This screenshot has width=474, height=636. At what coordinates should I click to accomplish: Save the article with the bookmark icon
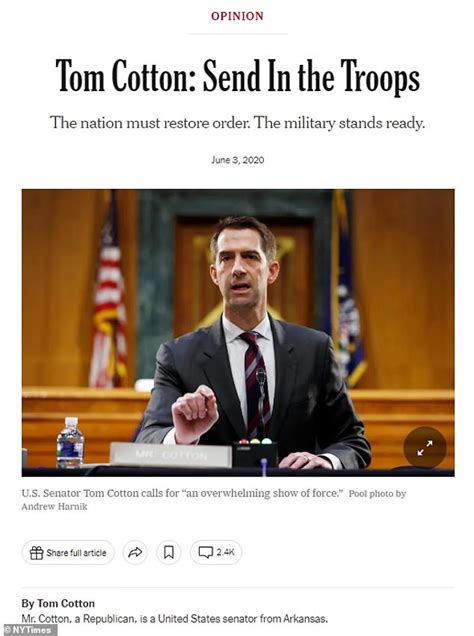point(169,552)
